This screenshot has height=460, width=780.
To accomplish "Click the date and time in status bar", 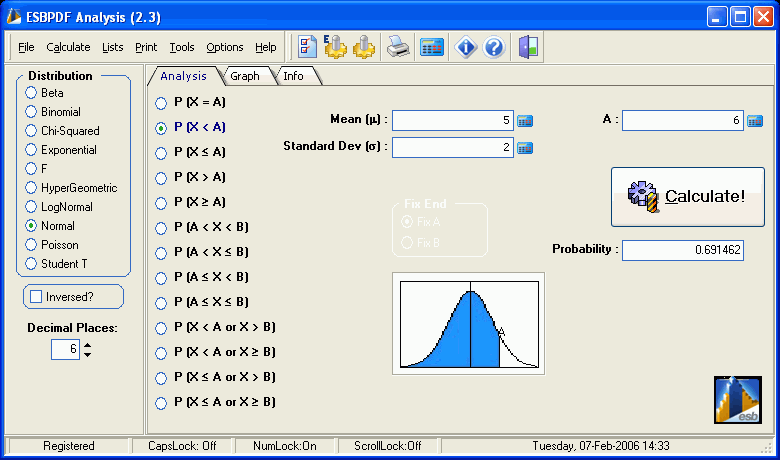I will tap(601, 446).
